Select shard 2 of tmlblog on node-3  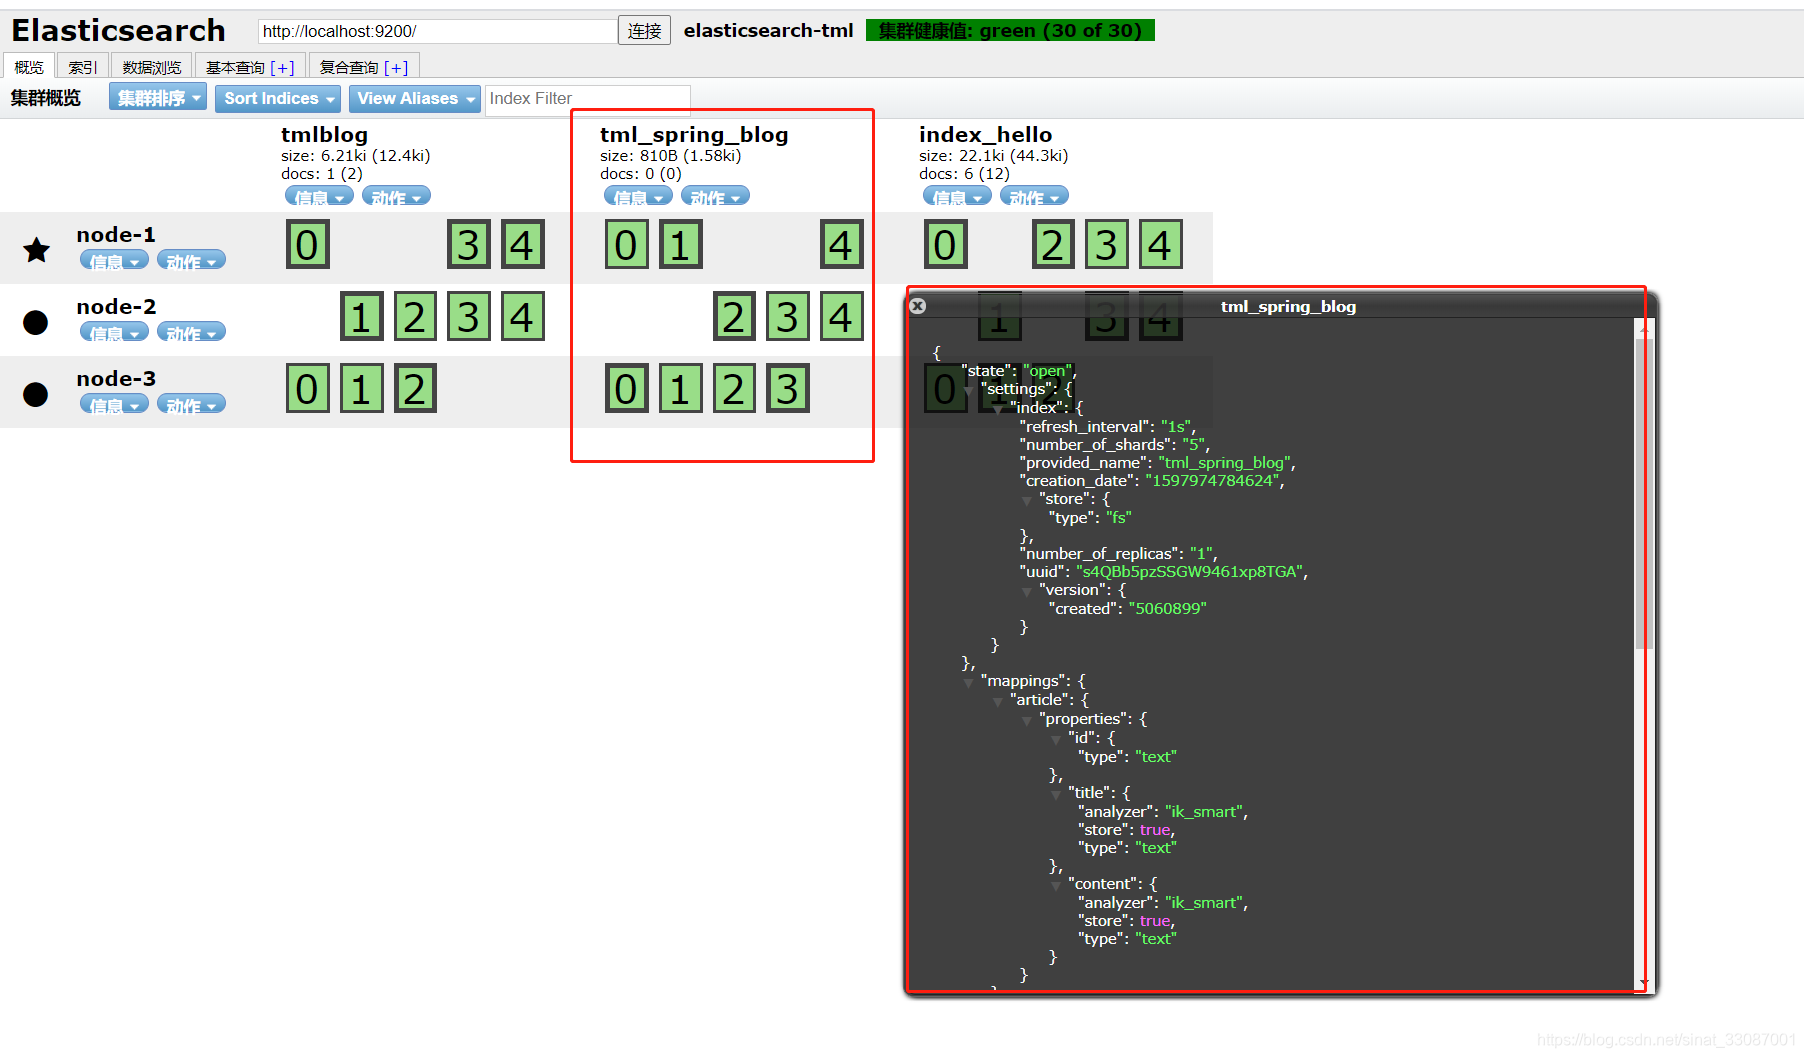pos(415,389)
